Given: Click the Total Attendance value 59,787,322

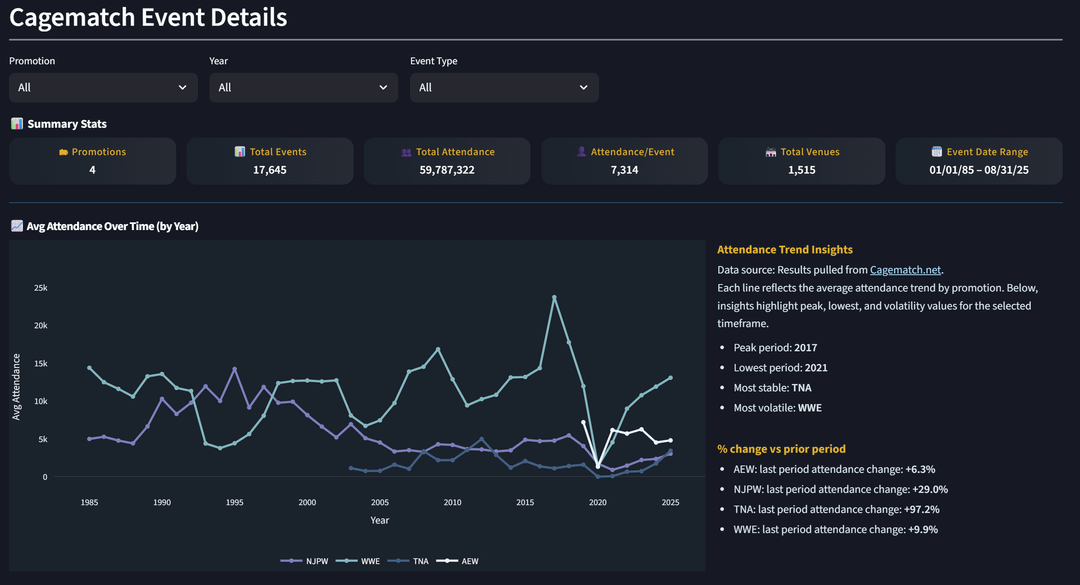Looking at the screenshot, I should [447, 170].
